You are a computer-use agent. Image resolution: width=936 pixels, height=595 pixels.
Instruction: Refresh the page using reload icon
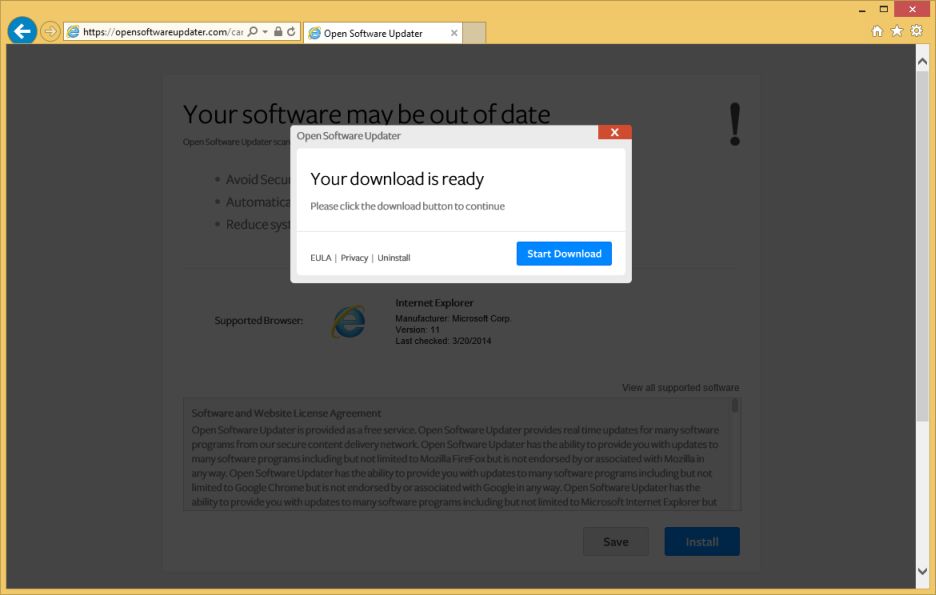tap(291, 32)
